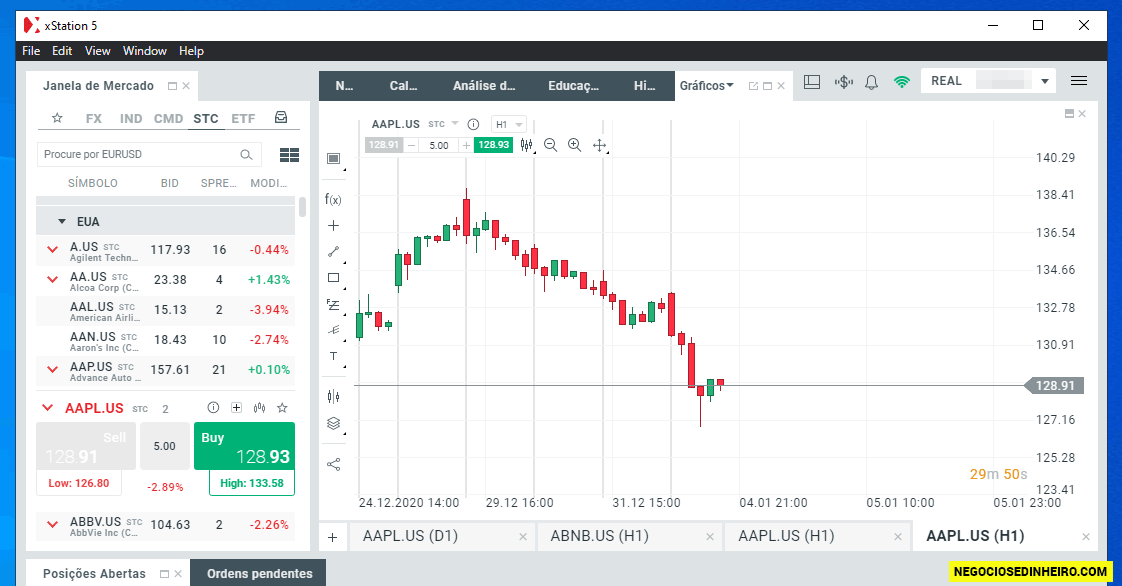This screenshot has height=586, width=1122.
Task: Open the View menu
Action: point(97,51)
